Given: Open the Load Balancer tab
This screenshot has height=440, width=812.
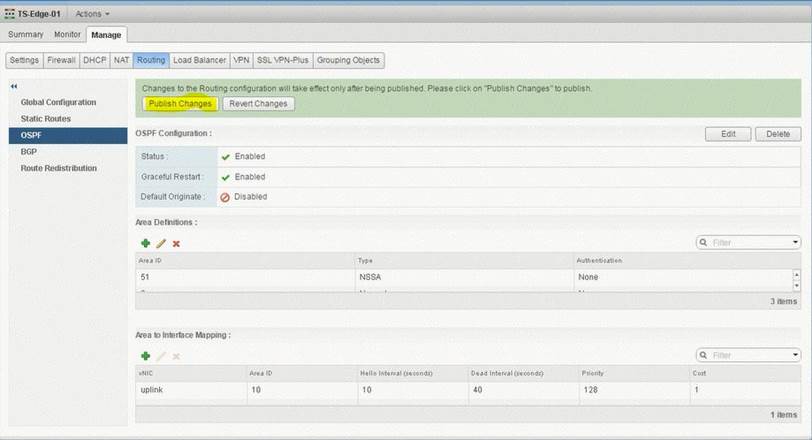Looking at the screenshot, I should (199, 60).
